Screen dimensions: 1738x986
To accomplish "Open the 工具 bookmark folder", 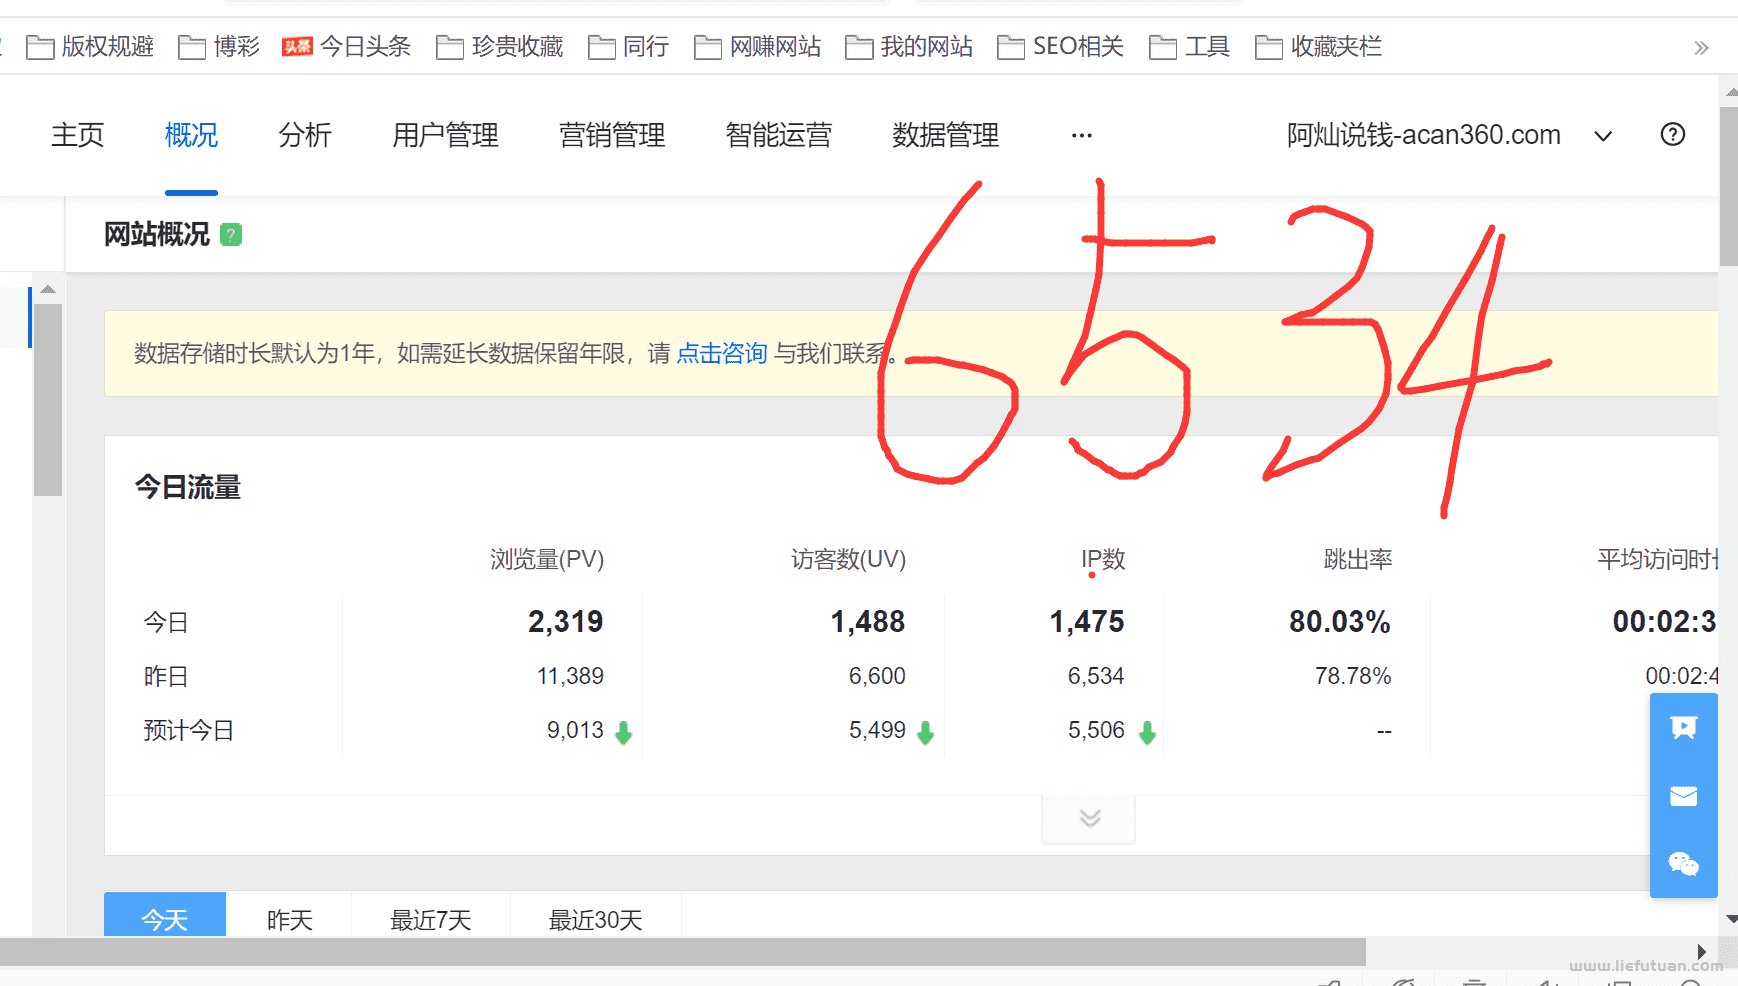I will click(1189, 46).
